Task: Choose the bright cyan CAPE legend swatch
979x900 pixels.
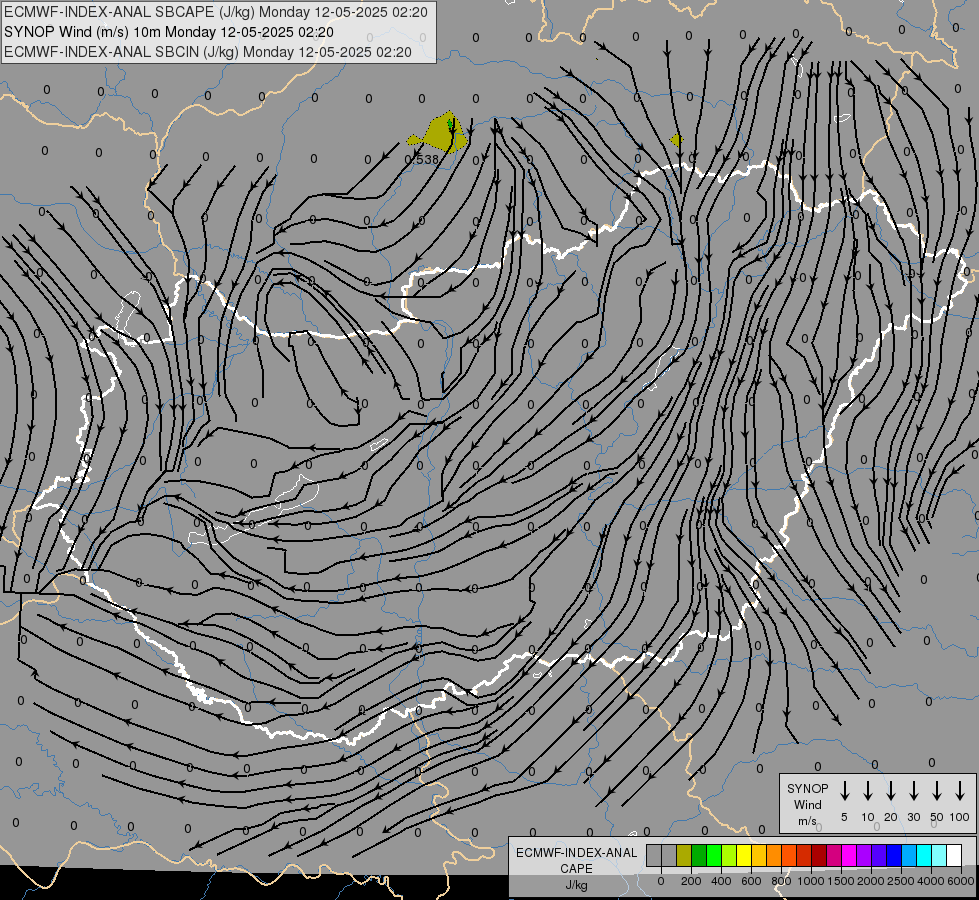Action: click(x=925, y=855)
